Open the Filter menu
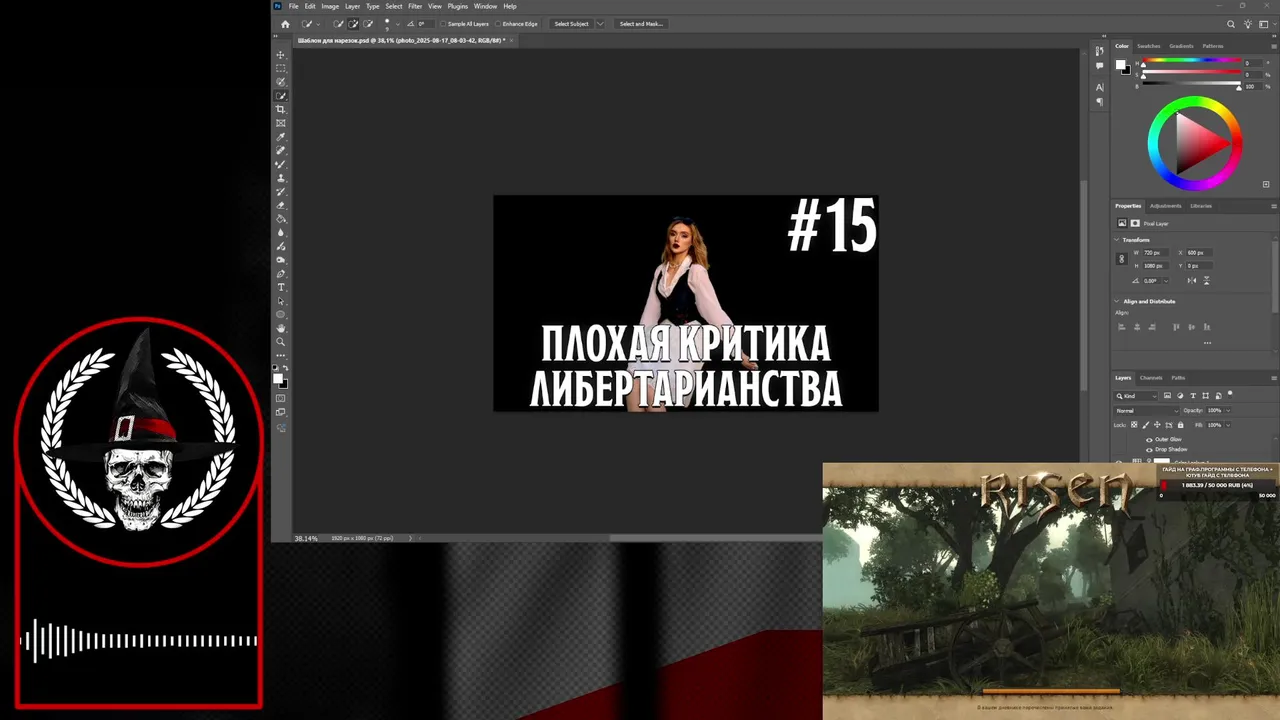The image size is (1280, 720). (x=415, y=6)
